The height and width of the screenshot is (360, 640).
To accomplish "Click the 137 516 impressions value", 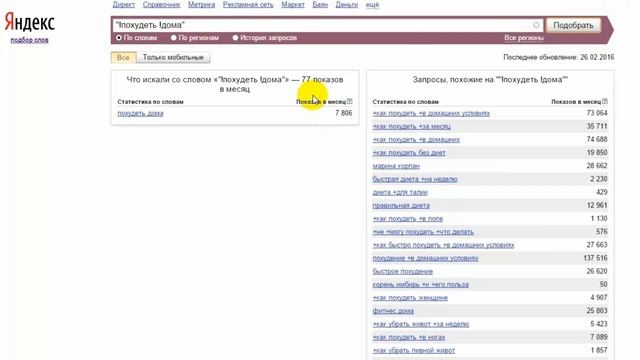I will tap(596, 258).
